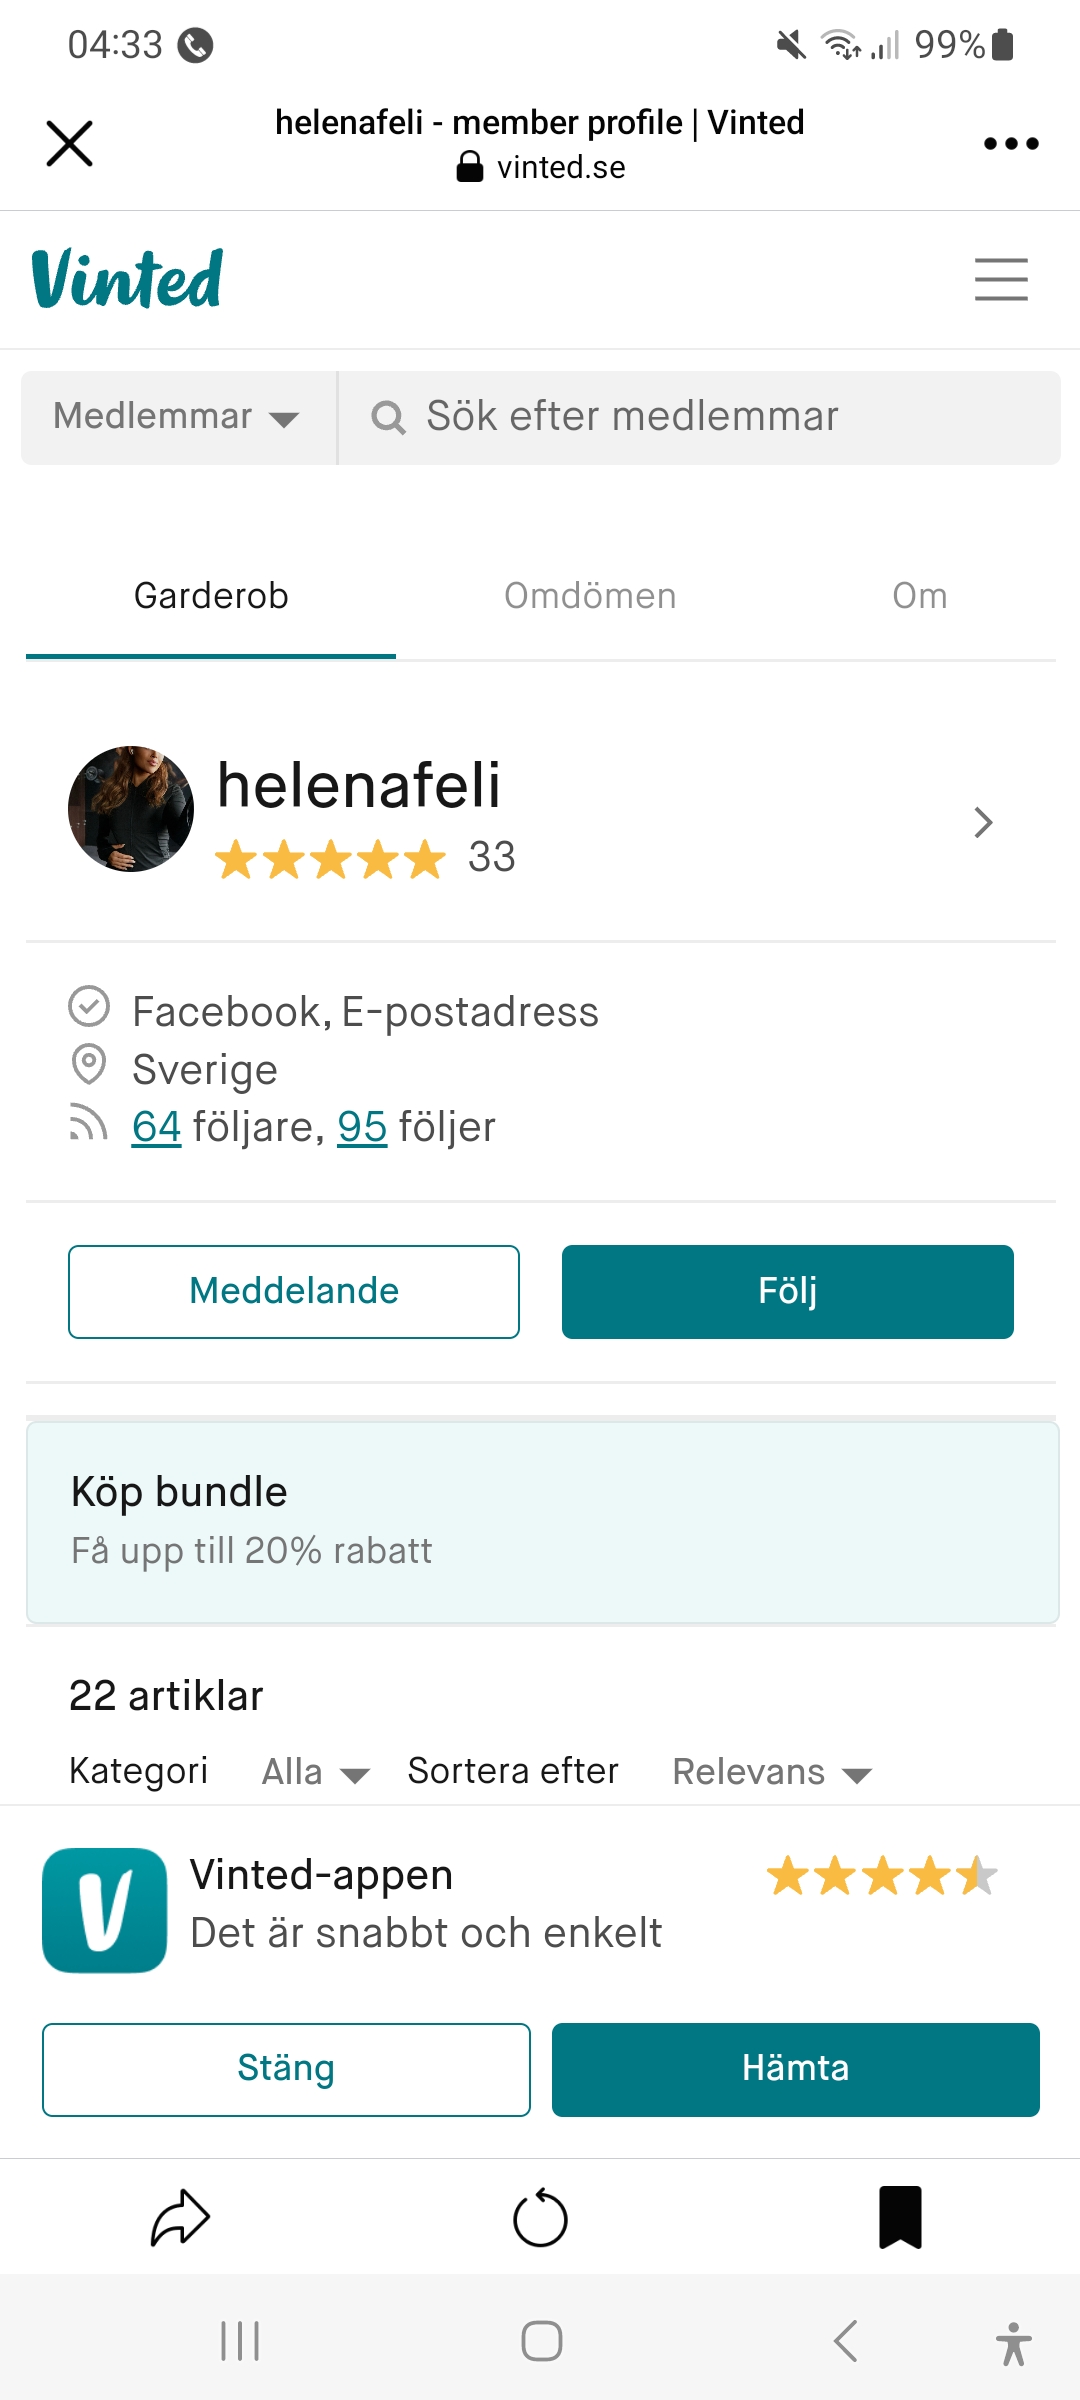Tap the Vinted logo
Viewport: 1080px width, 2400px height.
coord(127,279)
